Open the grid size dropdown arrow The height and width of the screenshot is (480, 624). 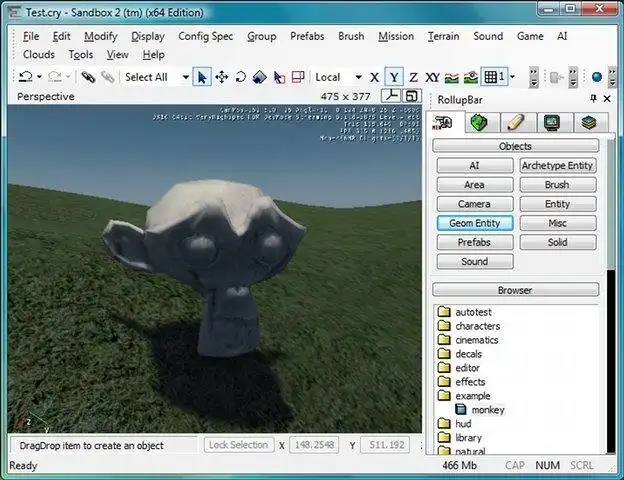tap(513, 77)
